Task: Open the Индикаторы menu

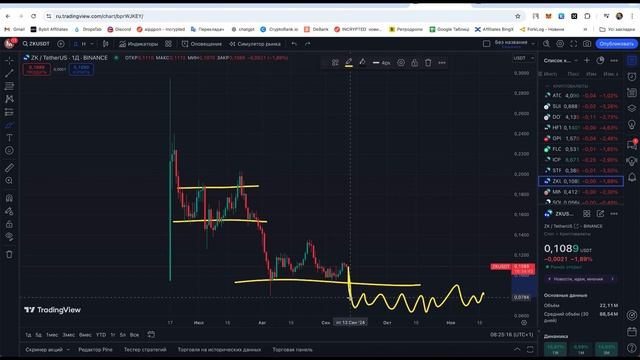Action: (138, 44)
